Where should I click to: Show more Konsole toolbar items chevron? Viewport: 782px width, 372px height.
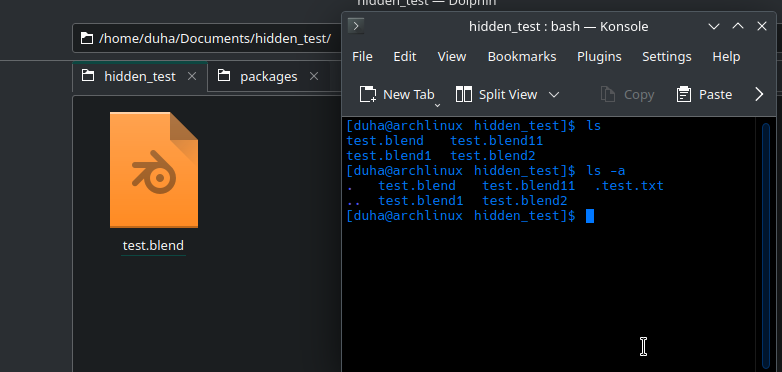pyautogui.click(x=759, y=94)
